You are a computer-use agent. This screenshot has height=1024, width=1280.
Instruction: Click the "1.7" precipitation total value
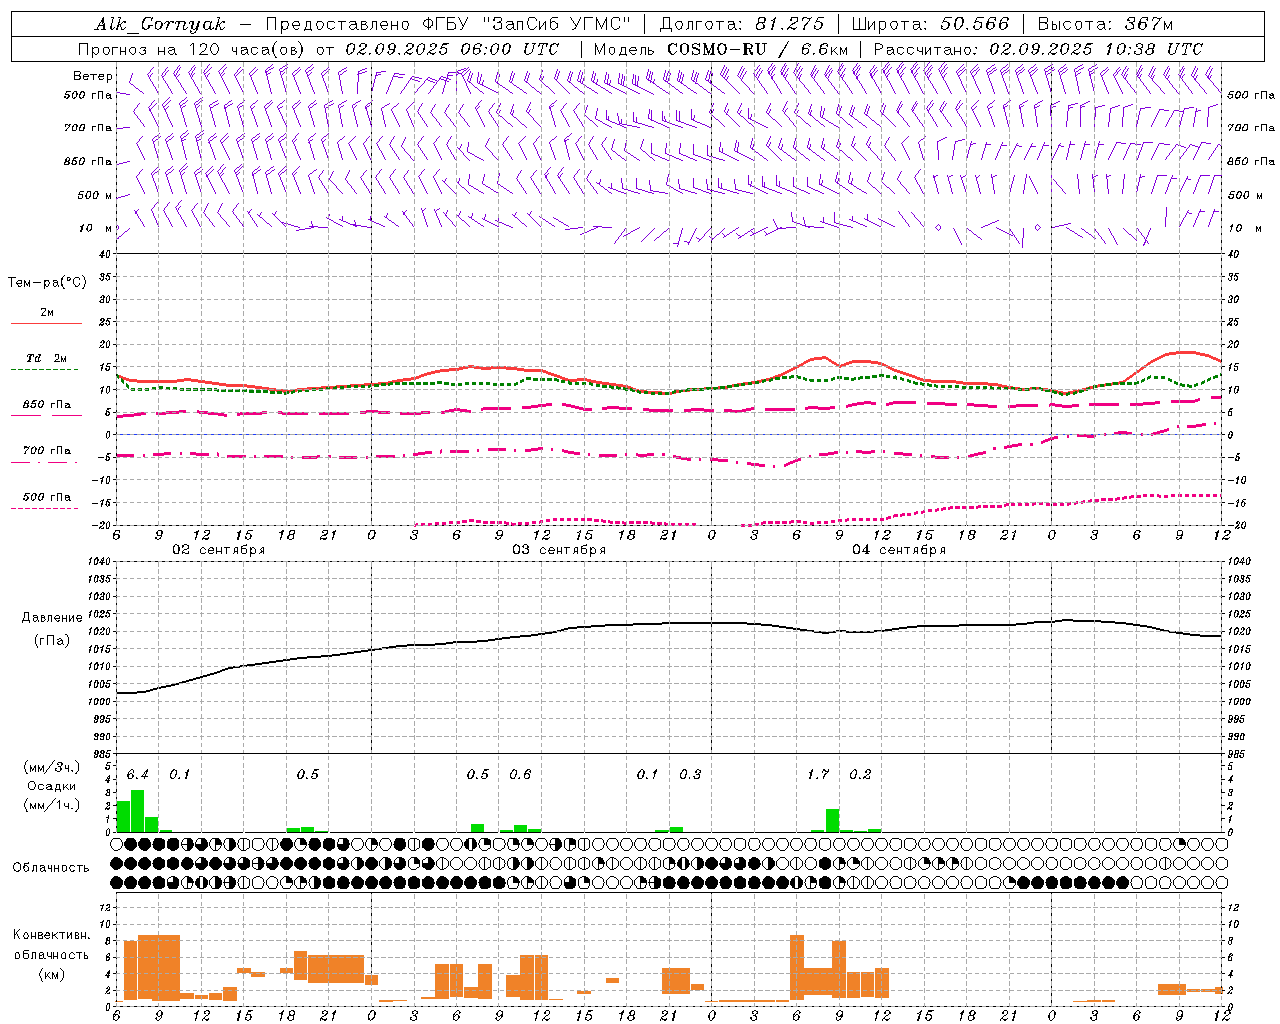tap(818, 774)
